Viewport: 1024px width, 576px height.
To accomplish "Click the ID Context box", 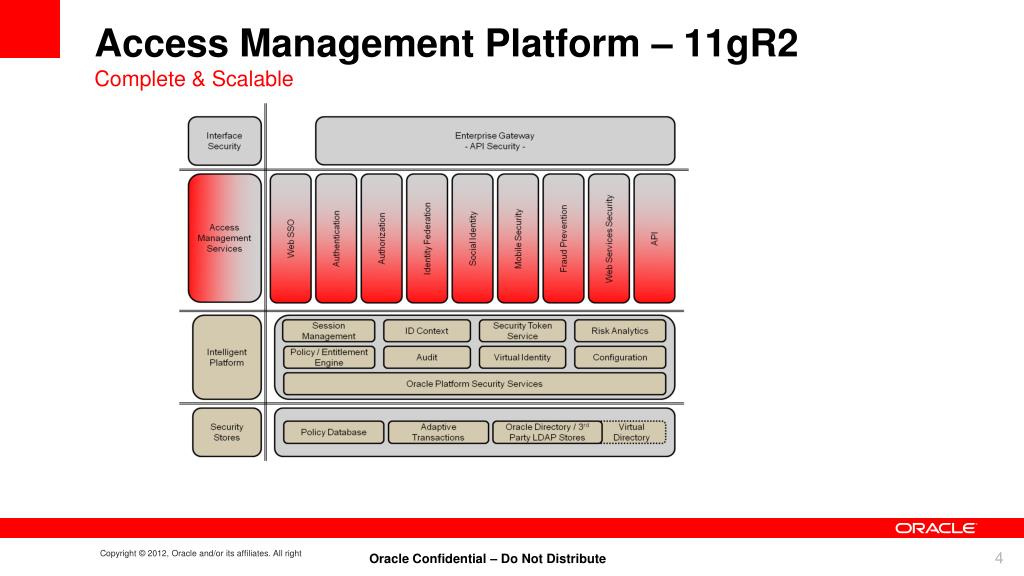I will (426, 331).
